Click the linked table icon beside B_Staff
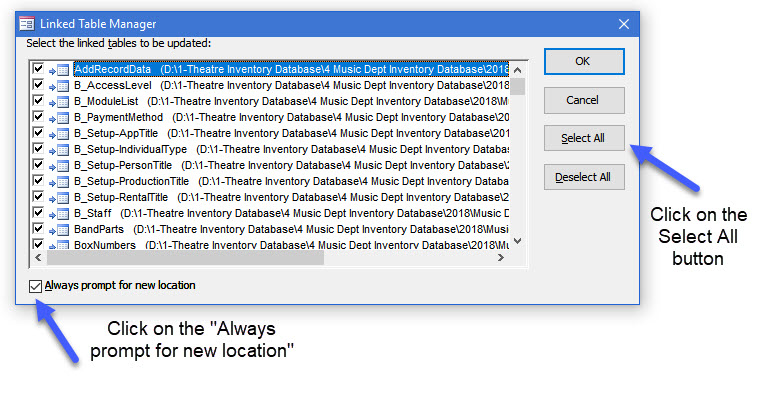Image resolution: width=760 pixels, height=404 pixels. [x=60, y=213]
